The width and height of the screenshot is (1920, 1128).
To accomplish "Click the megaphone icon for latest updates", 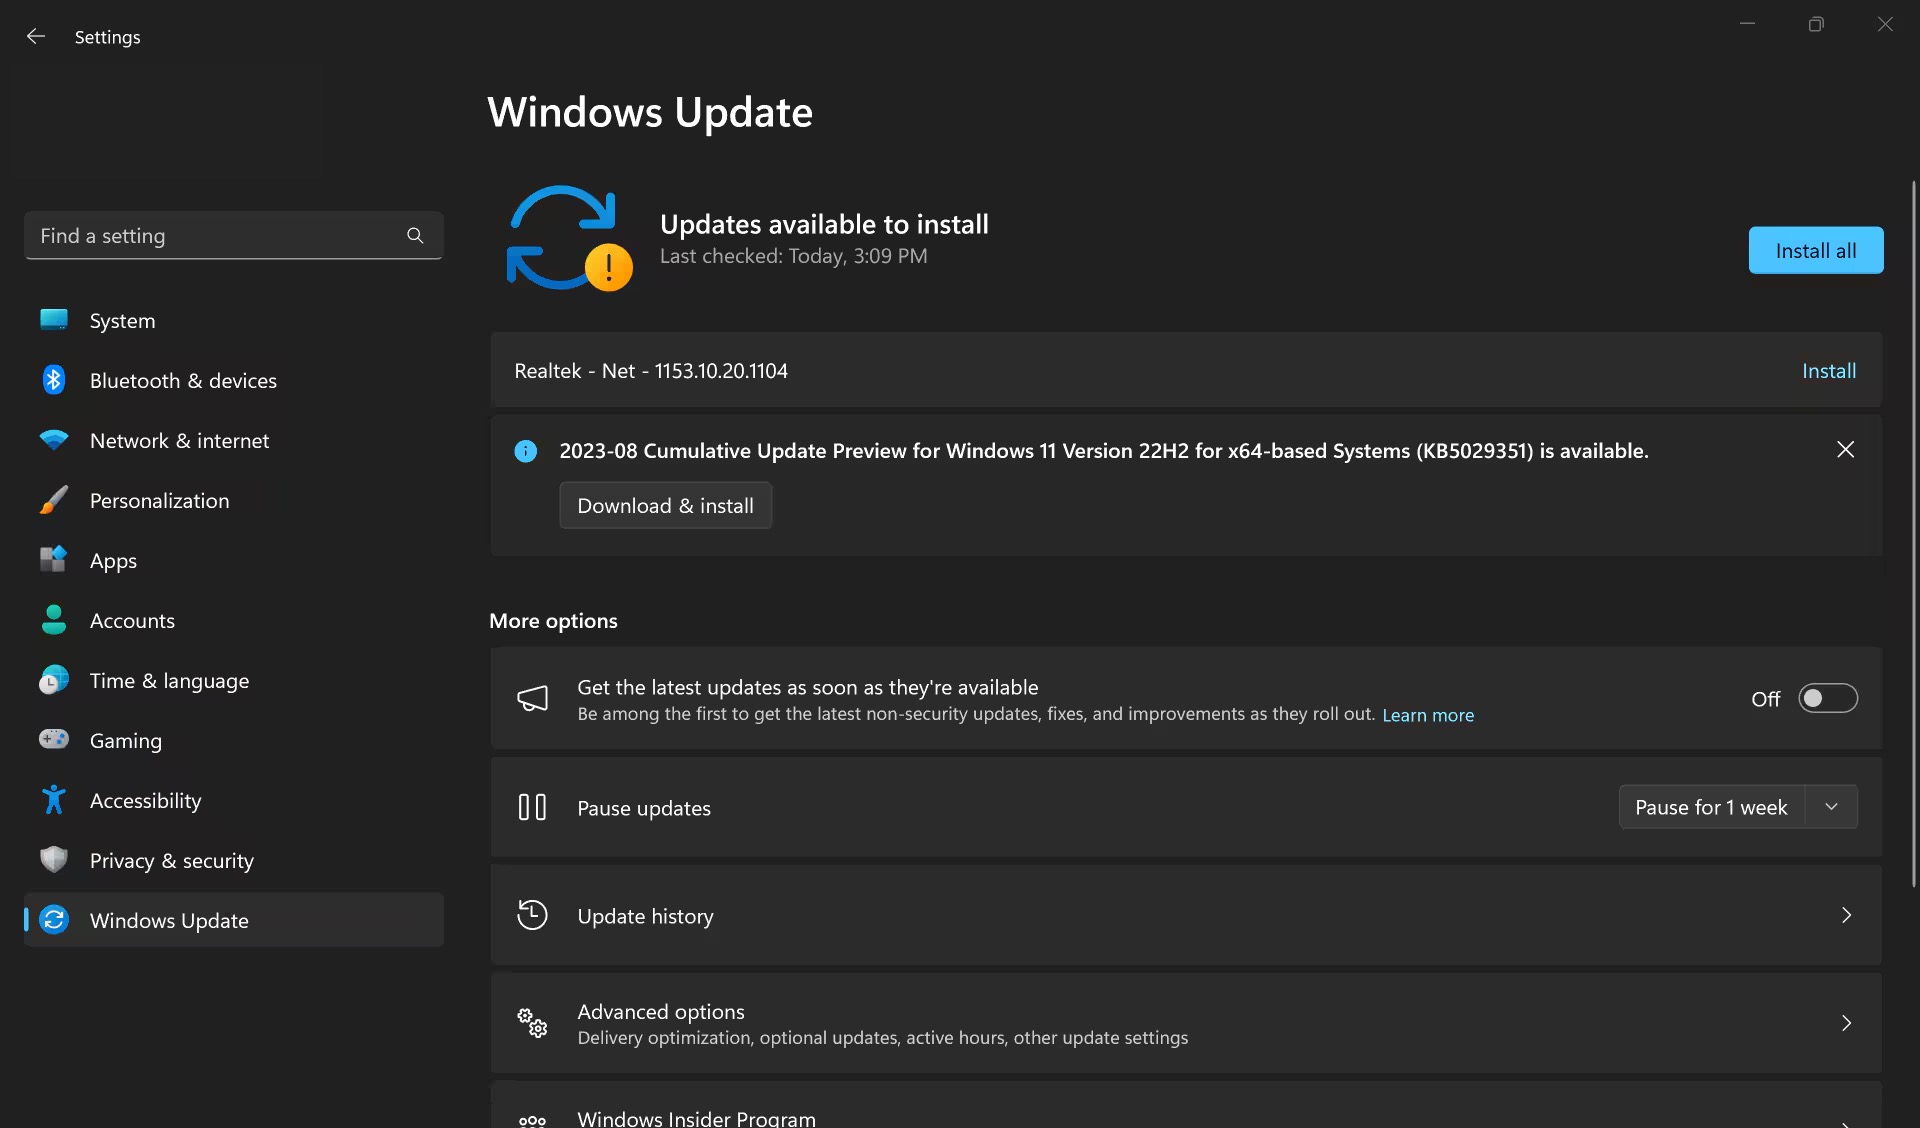I will [x=532, y=698].
